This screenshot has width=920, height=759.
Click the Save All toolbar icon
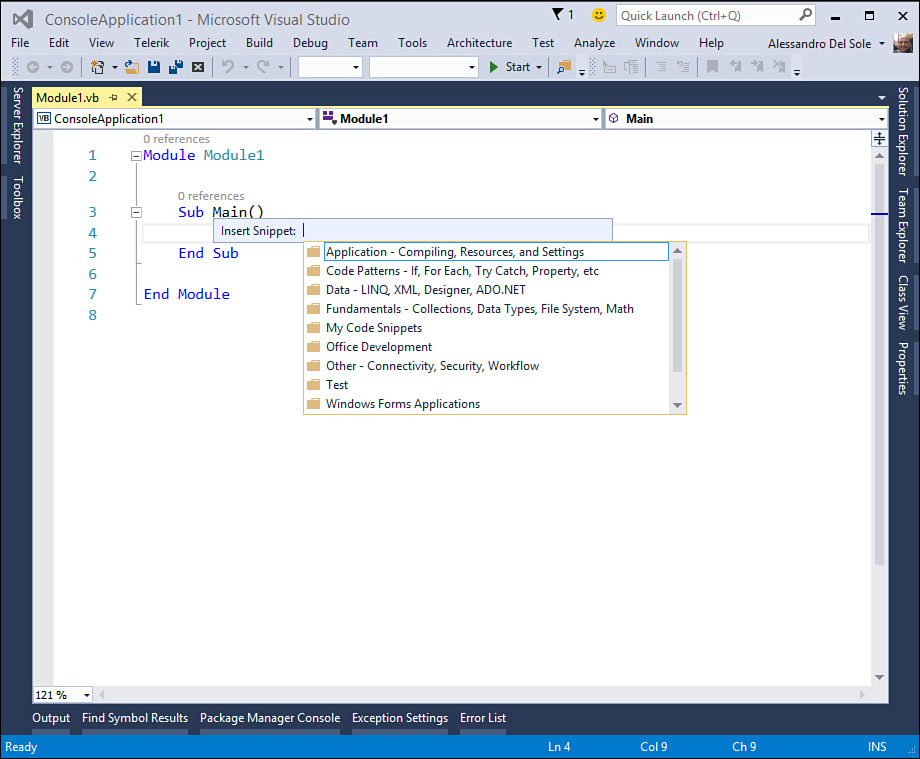pos(175,67)
